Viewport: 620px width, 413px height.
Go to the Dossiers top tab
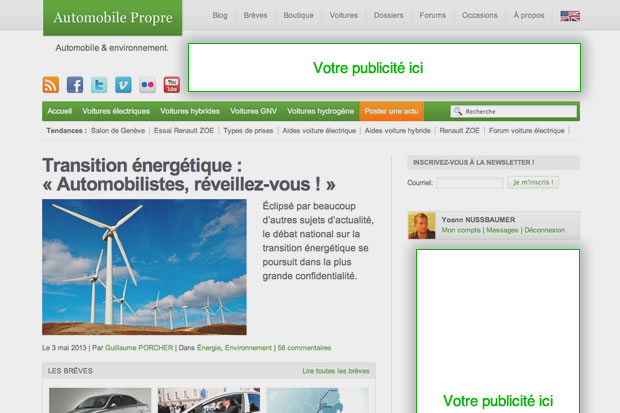click(389, 16)
